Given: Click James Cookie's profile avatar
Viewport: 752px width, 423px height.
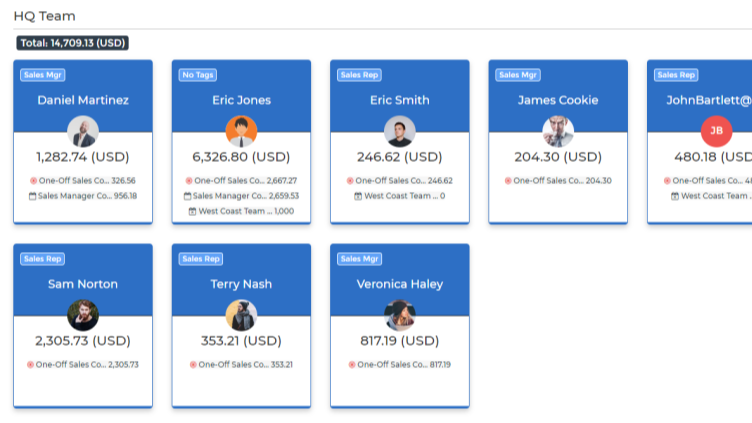Looking at the screenshot, I should tap(558, 131).
